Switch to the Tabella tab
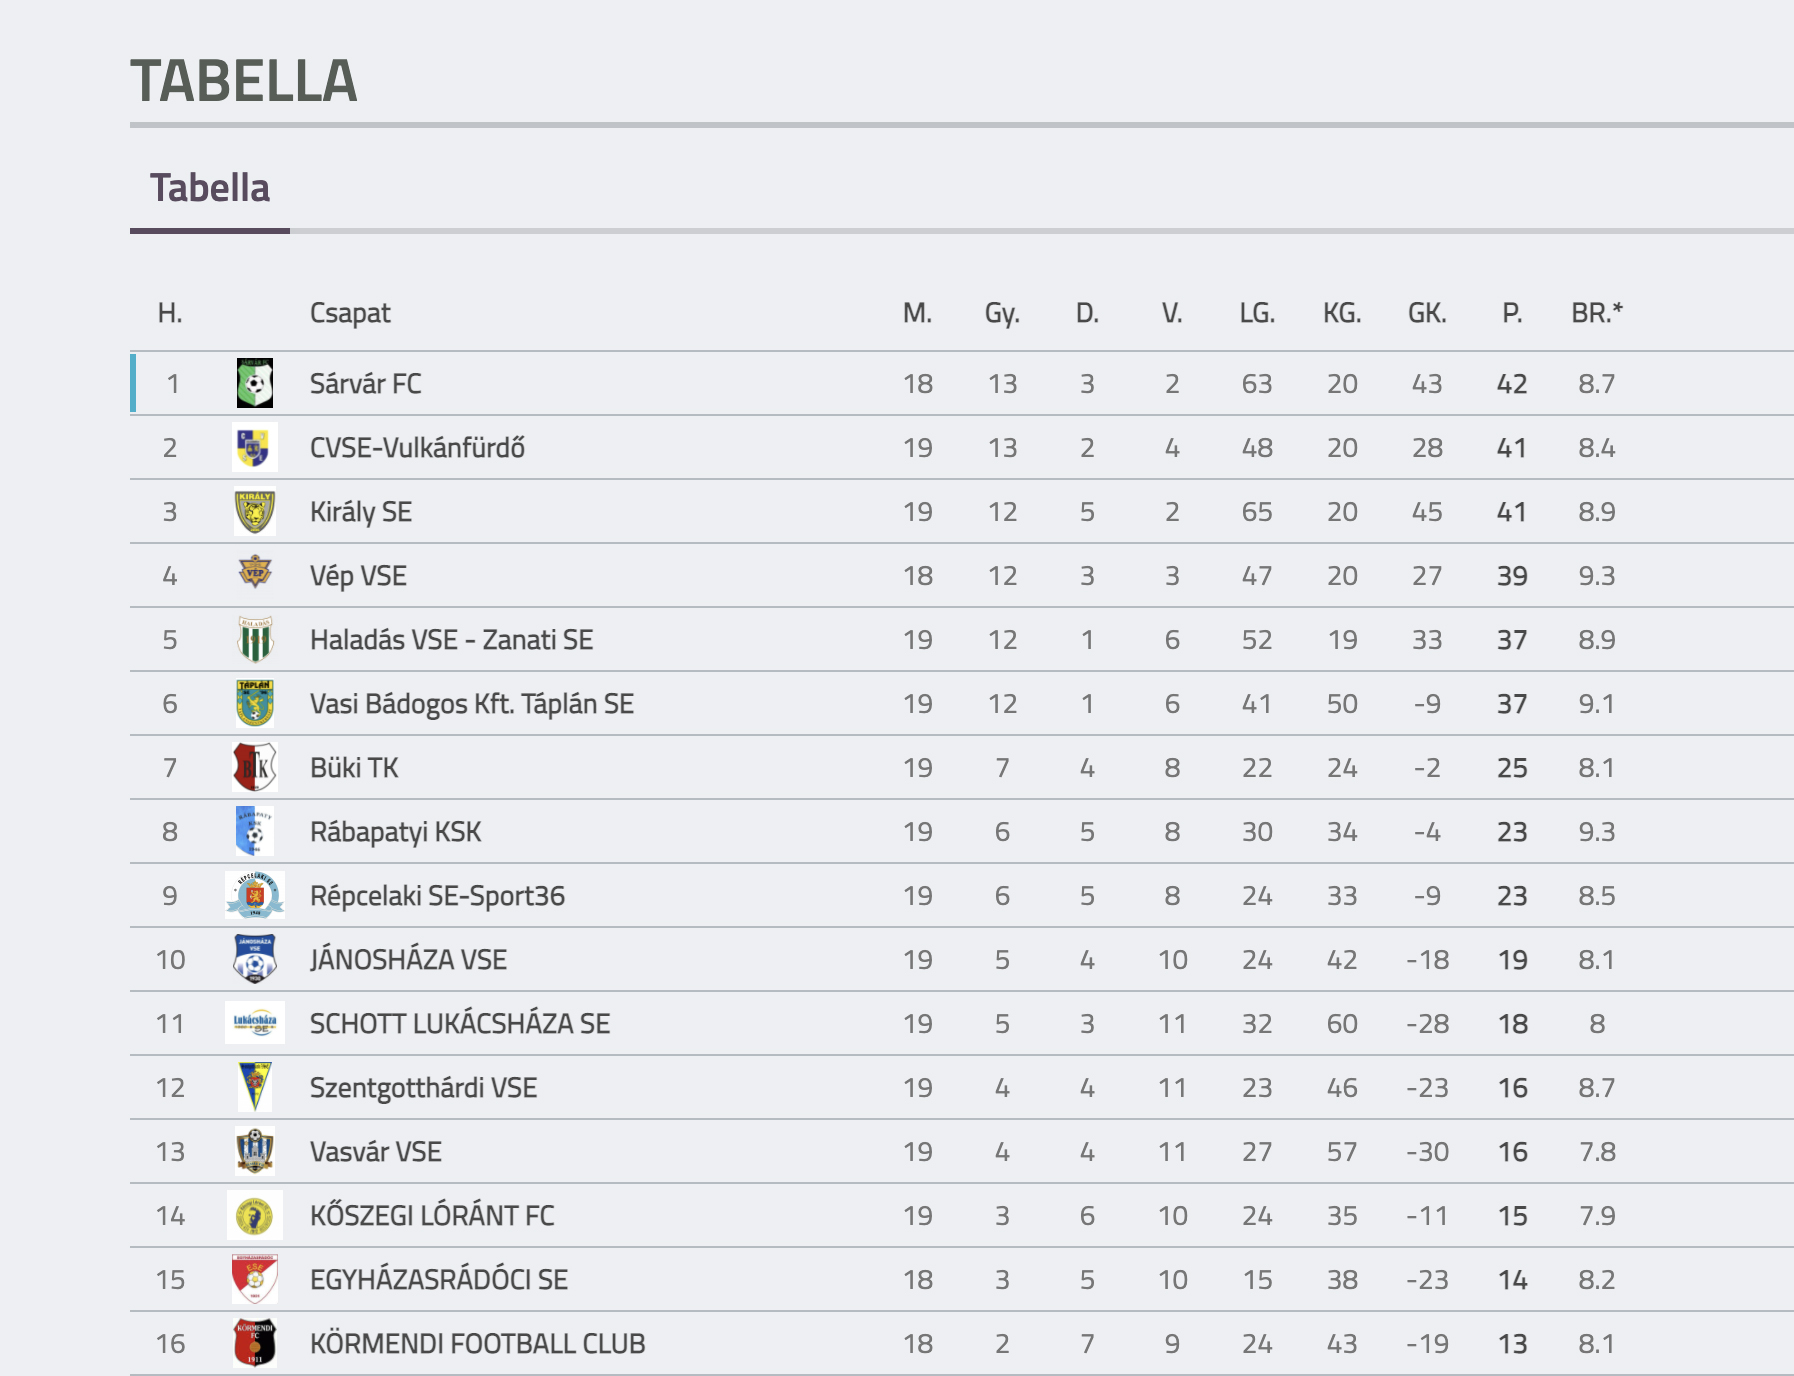 tap(210, 188)
